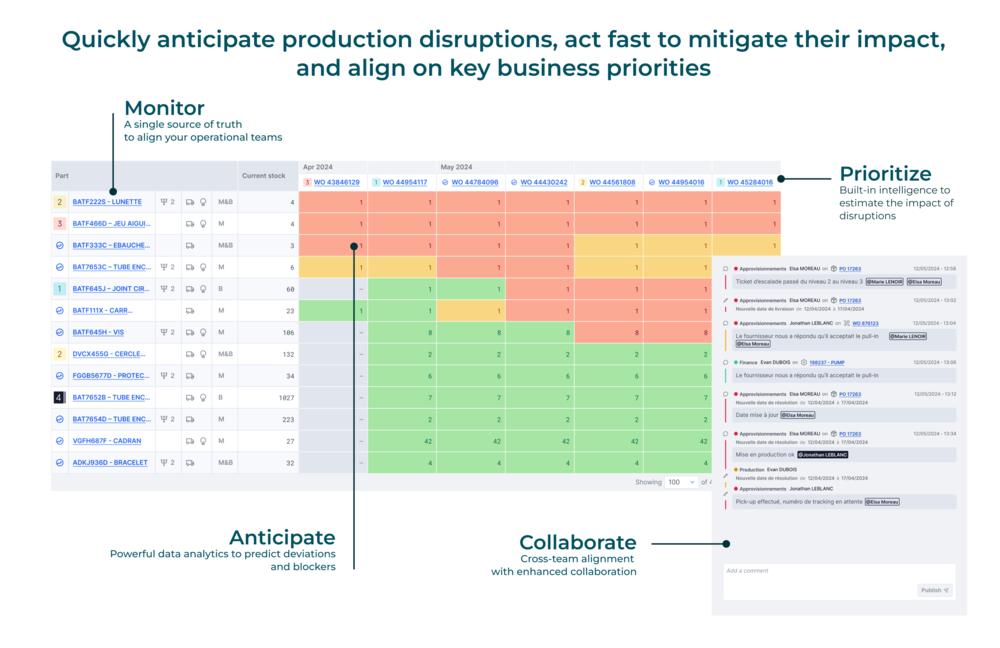Click the lightbulb icon on BATF466D row
Viewport: 1000px width, 648px height.
pyautogui.click(x=202, y=223)
